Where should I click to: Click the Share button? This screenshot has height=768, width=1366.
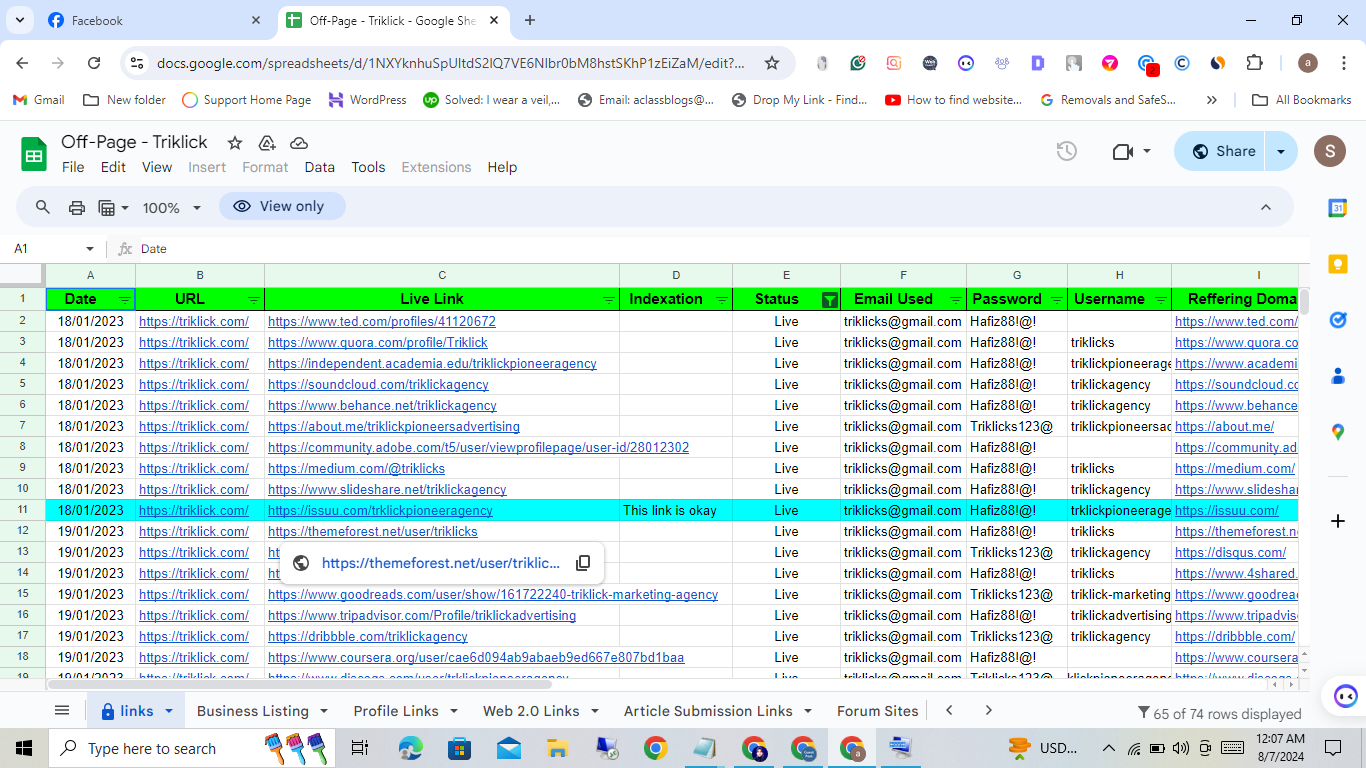[1222, 151]
